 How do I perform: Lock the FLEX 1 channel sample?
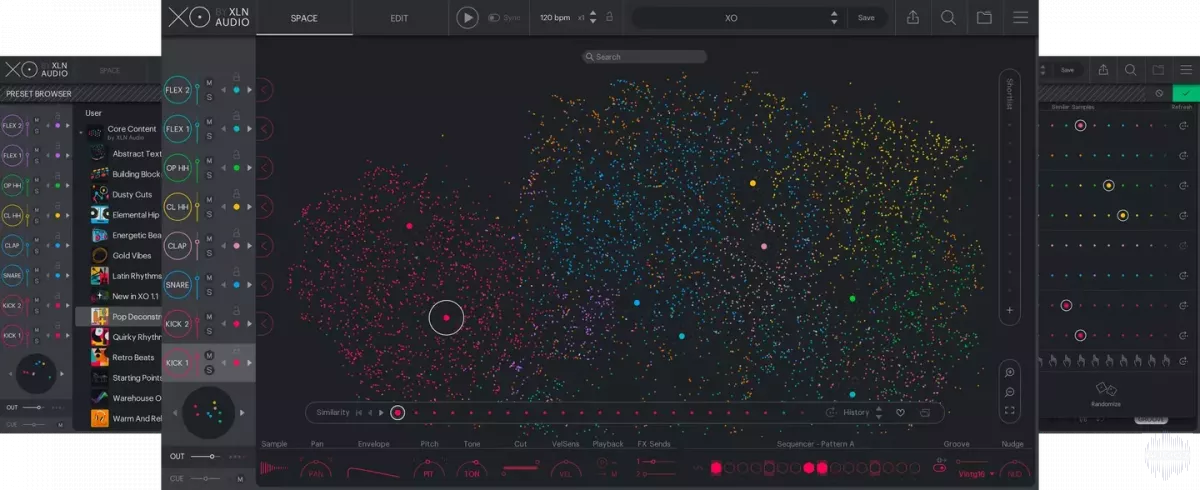[x=237, y=115]
